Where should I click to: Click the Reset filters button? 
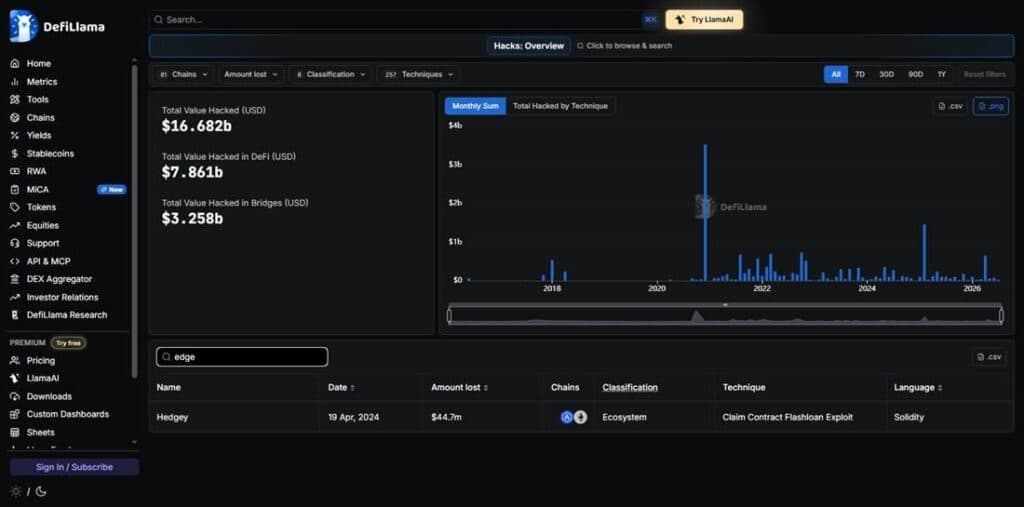tap(984, 74)
